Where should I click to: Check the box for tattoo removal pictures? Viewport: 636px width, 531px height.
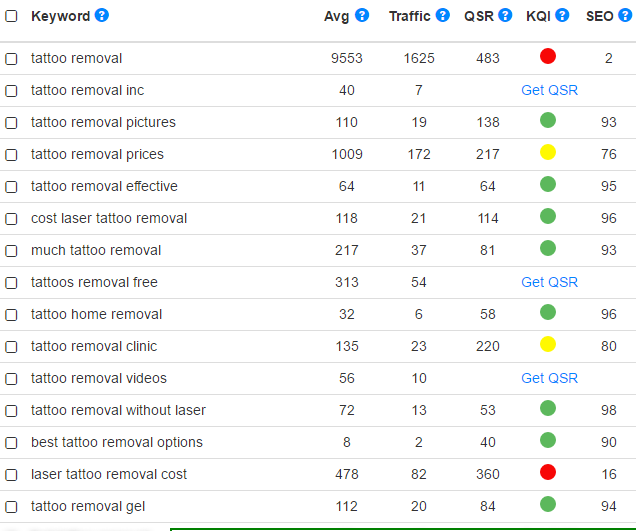point(11,123)
